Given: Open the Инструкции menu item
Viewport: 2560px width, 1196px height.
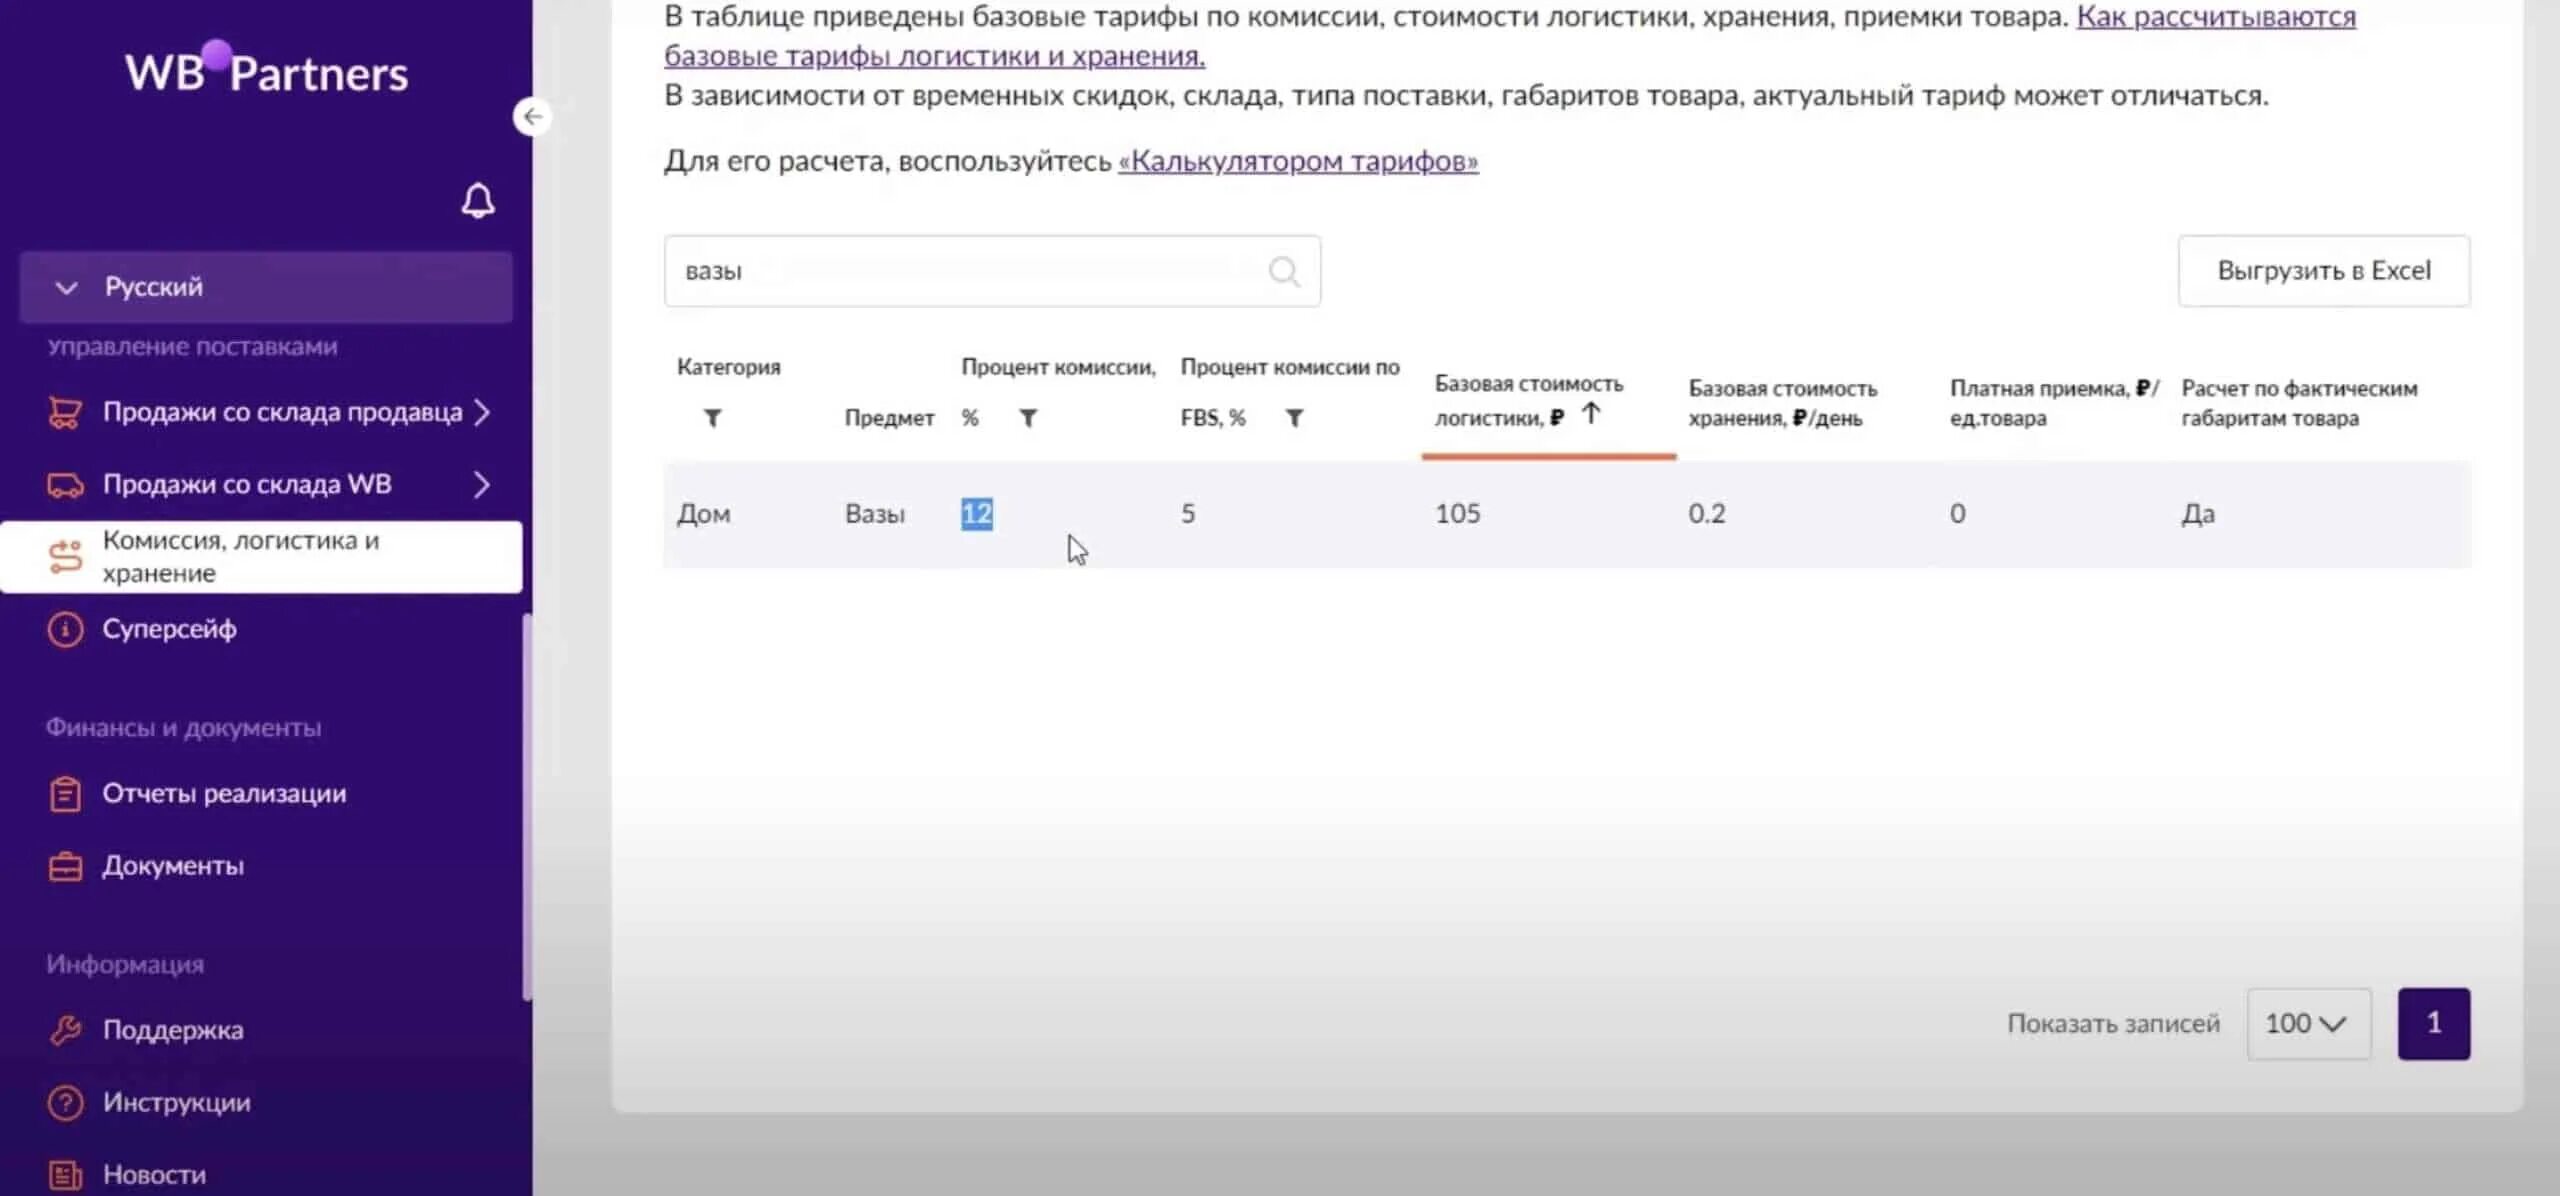Looking at the screenshot, I should coord(176,1102).
